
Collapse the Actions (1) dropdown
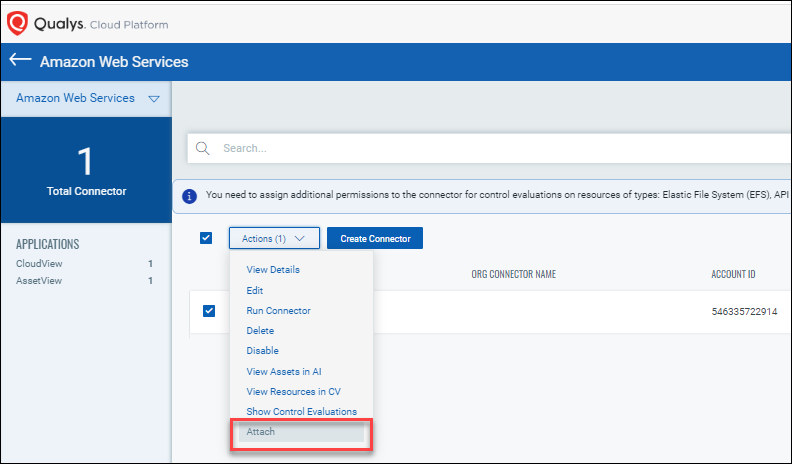(x=274, y=239)
